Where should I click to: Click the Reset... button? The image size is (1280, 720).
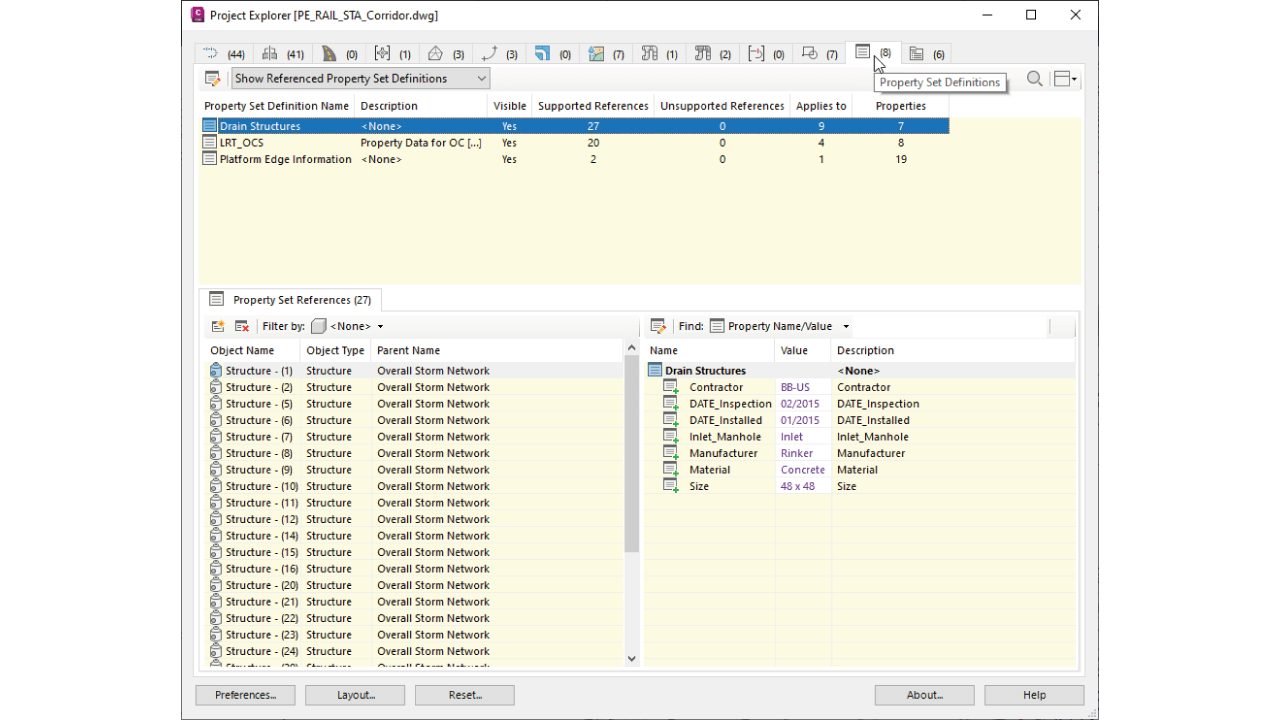coord(465,695)
